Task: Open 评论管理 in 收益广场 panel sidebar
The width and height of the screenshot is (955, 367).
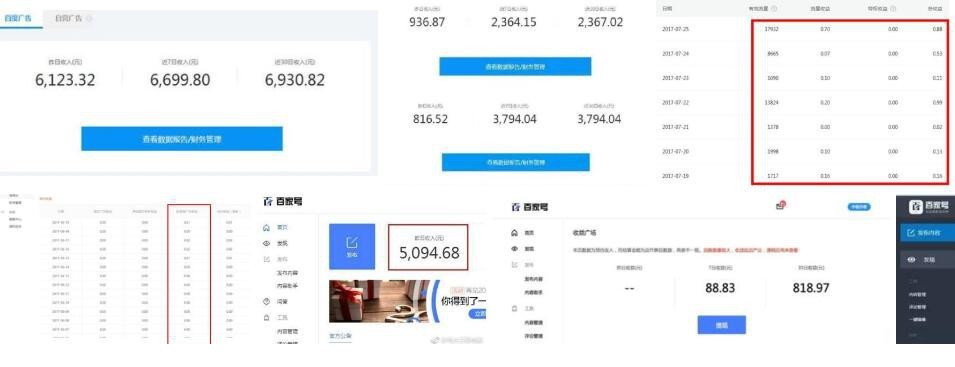Action: pyautogui.click(x=534, y=336)
